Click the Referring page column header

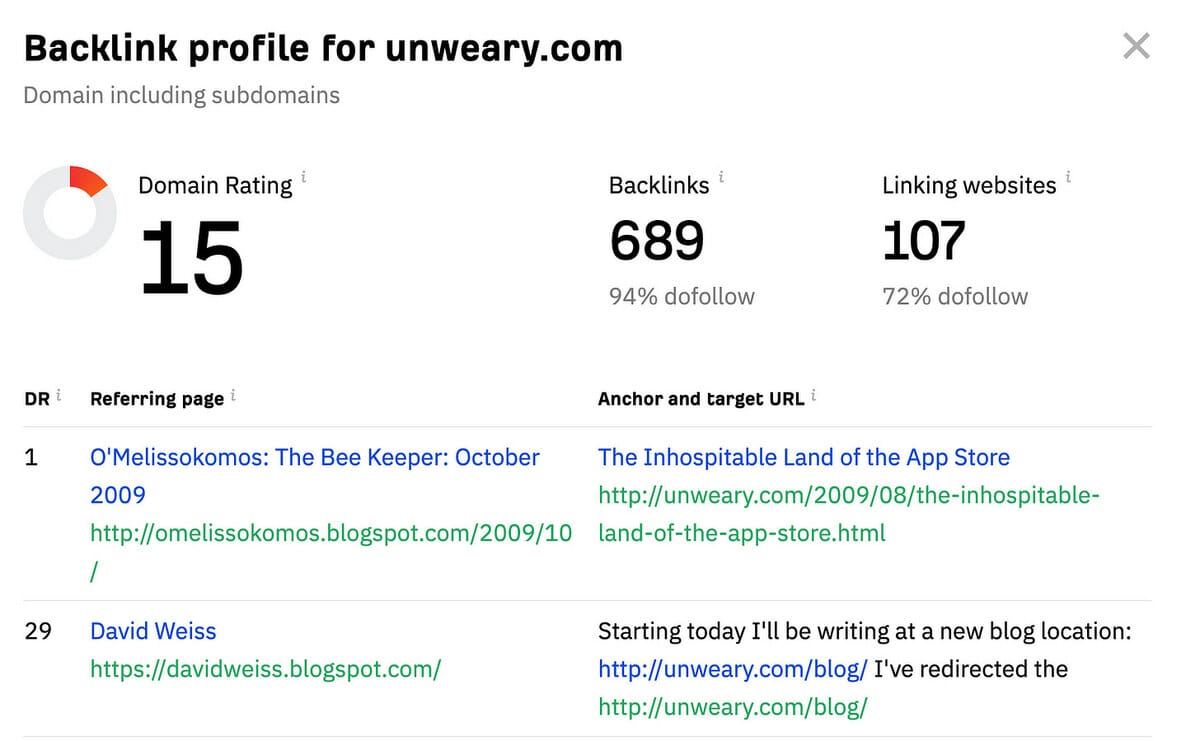tap(157, 399)
